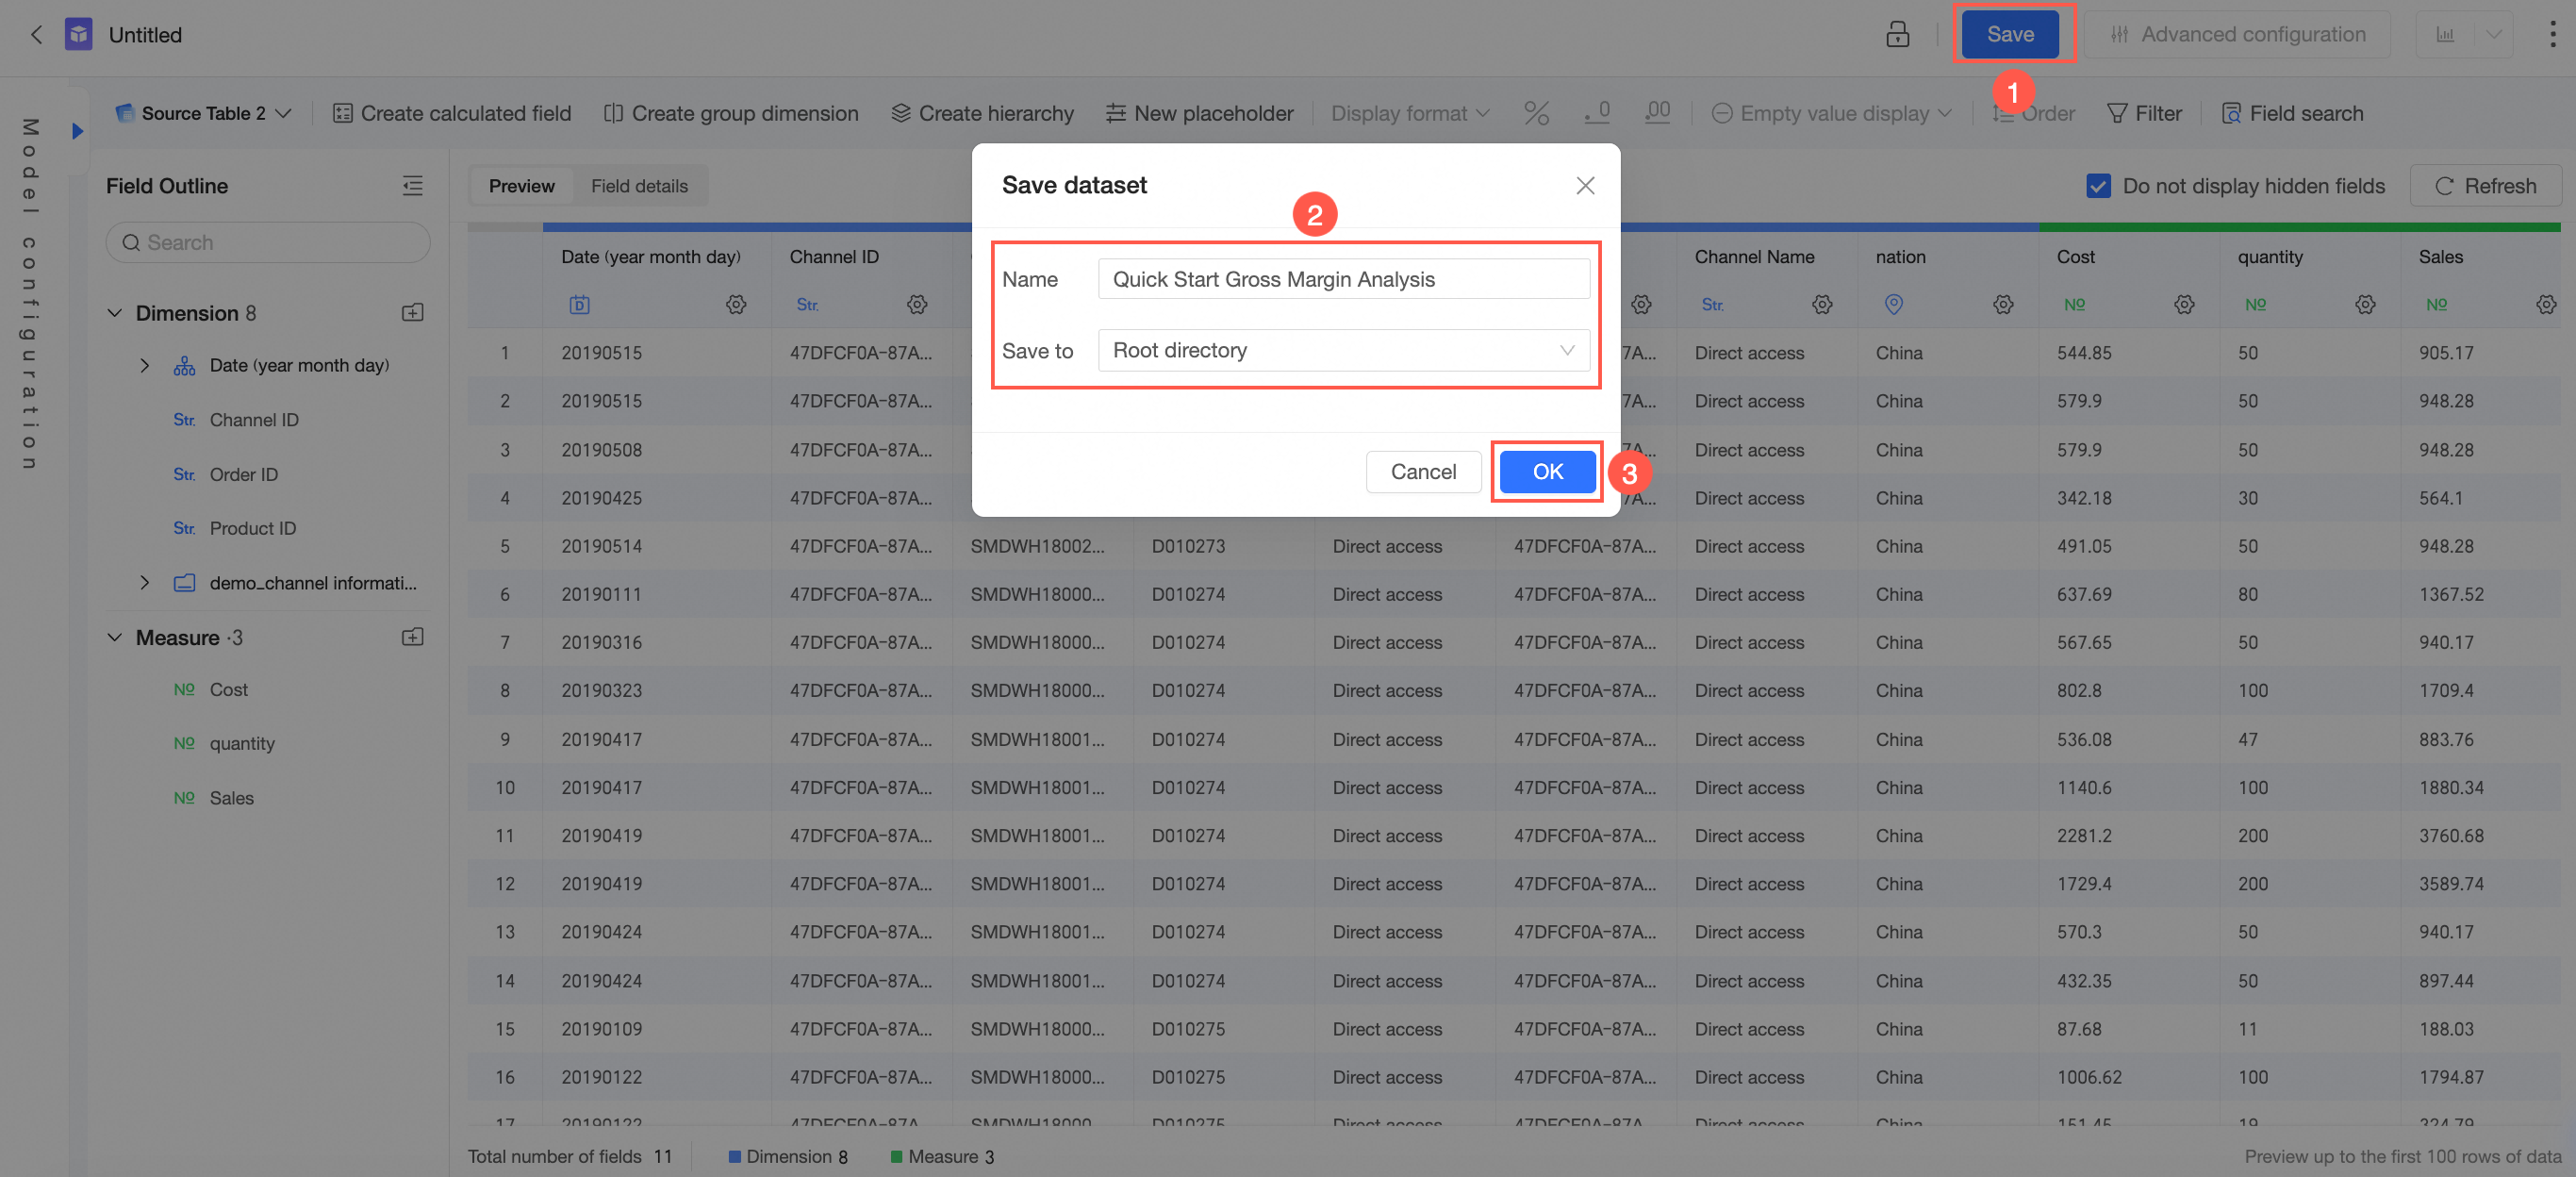Screen dimensions: 2576x1177
Task: Click the back arrow next to Untitled
Action: pyautogui.click(x=37, y=35)
